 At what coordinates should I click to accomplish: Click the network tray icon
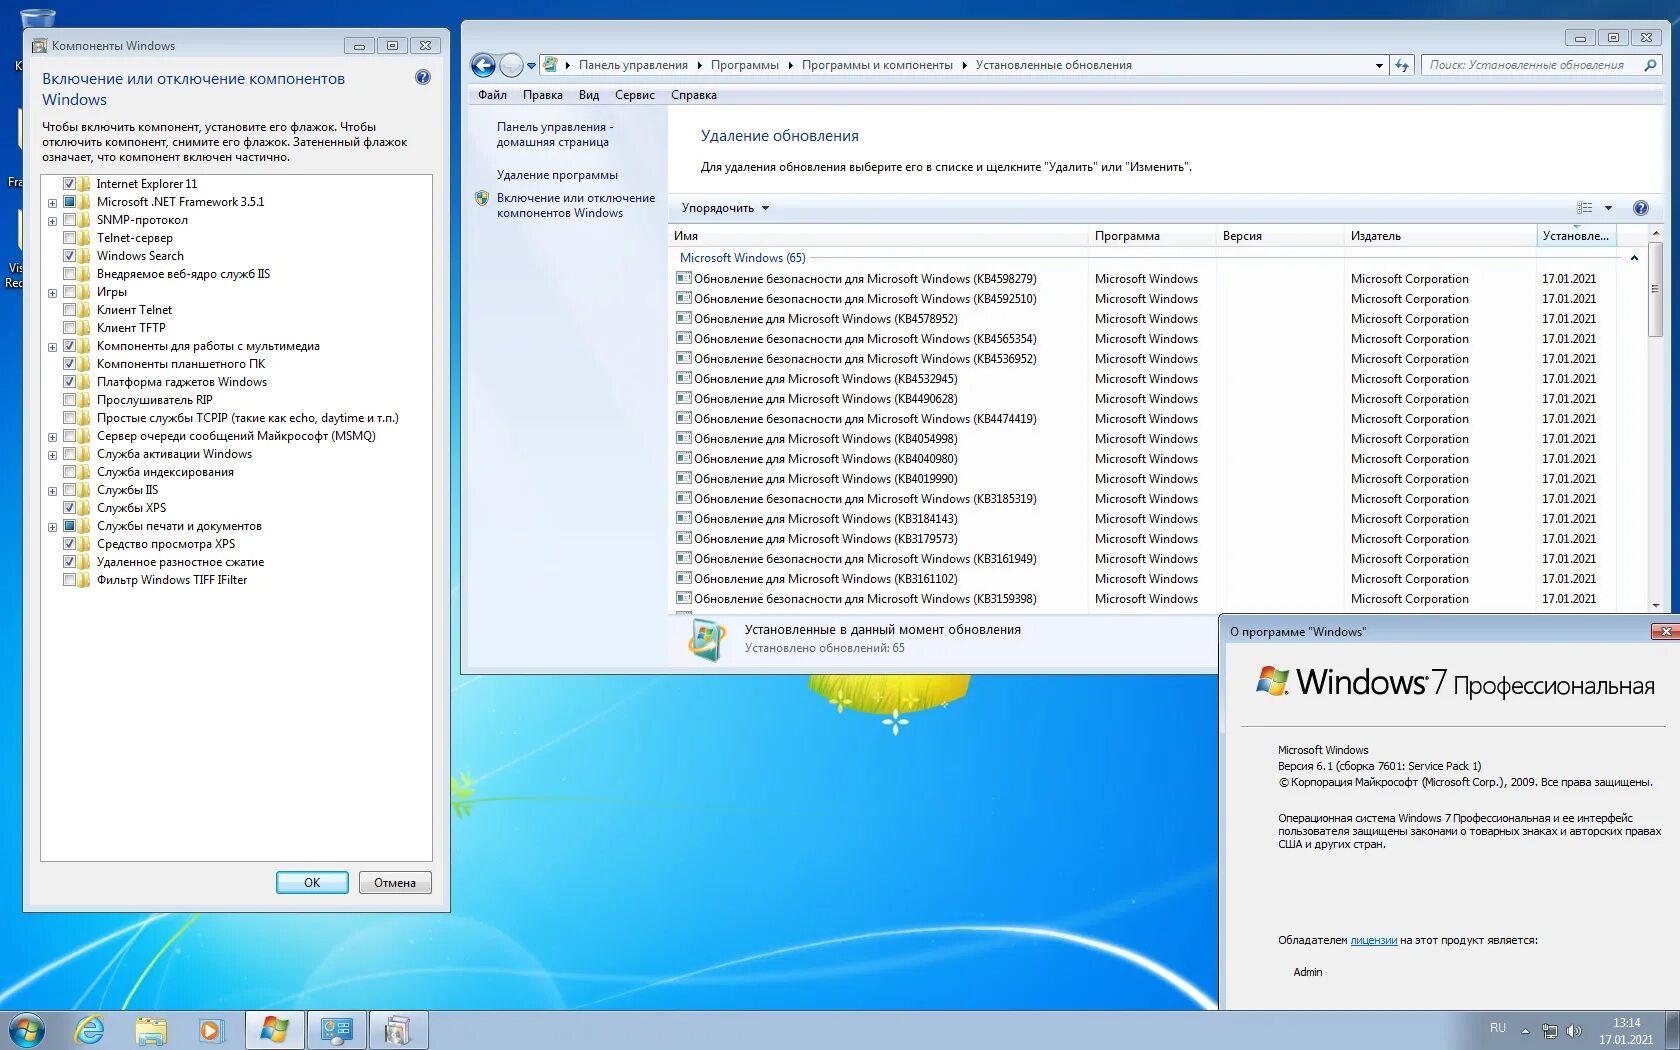1550,1030
